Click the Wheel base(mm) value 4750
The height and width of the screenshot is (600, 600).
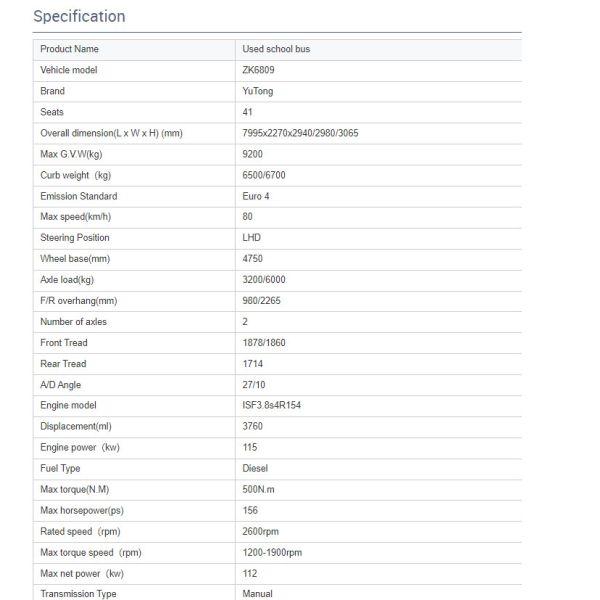click(x=253, y=259)
